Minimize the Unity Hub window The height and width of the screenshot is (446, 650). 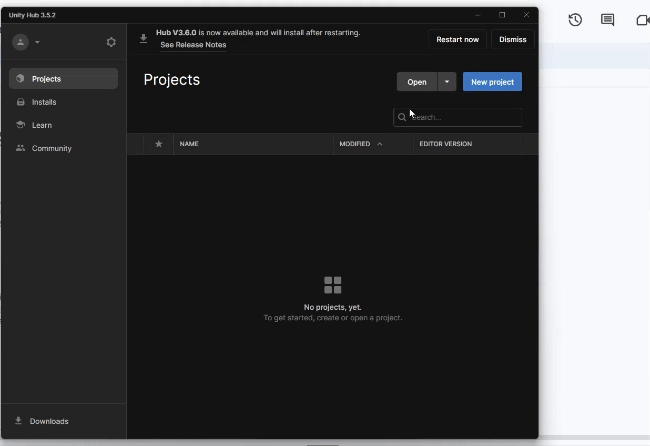tap(478, 15)
